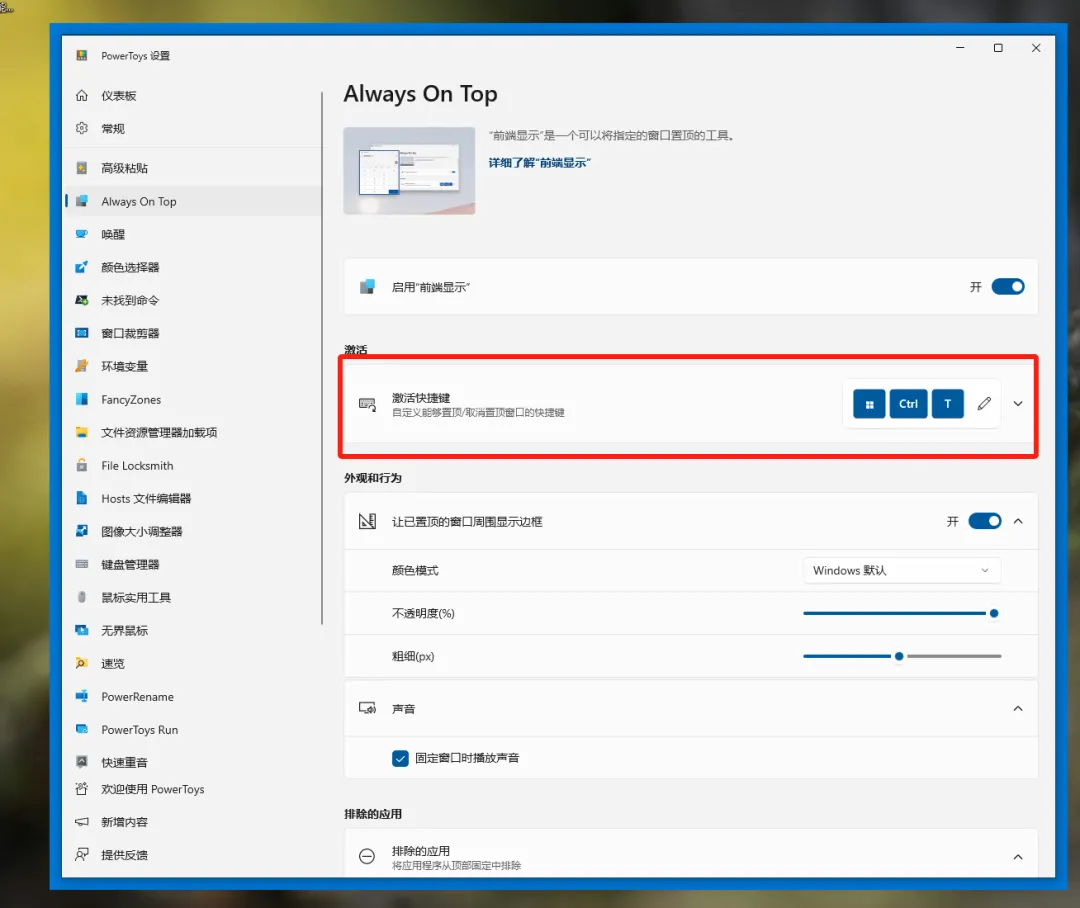The image size is (1080, 908).
Task: Click the 高级粘贴 clipboard icon
Action: point(81,168)
